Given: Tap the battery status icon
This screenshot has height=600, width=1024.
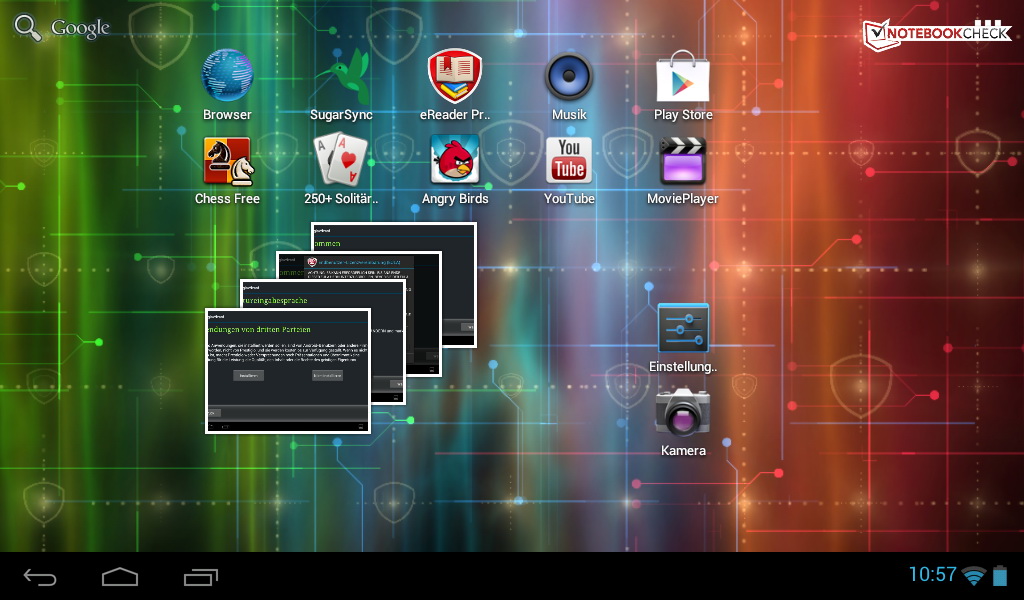Looking at the screenshot, I should [x=1000, y=575].
